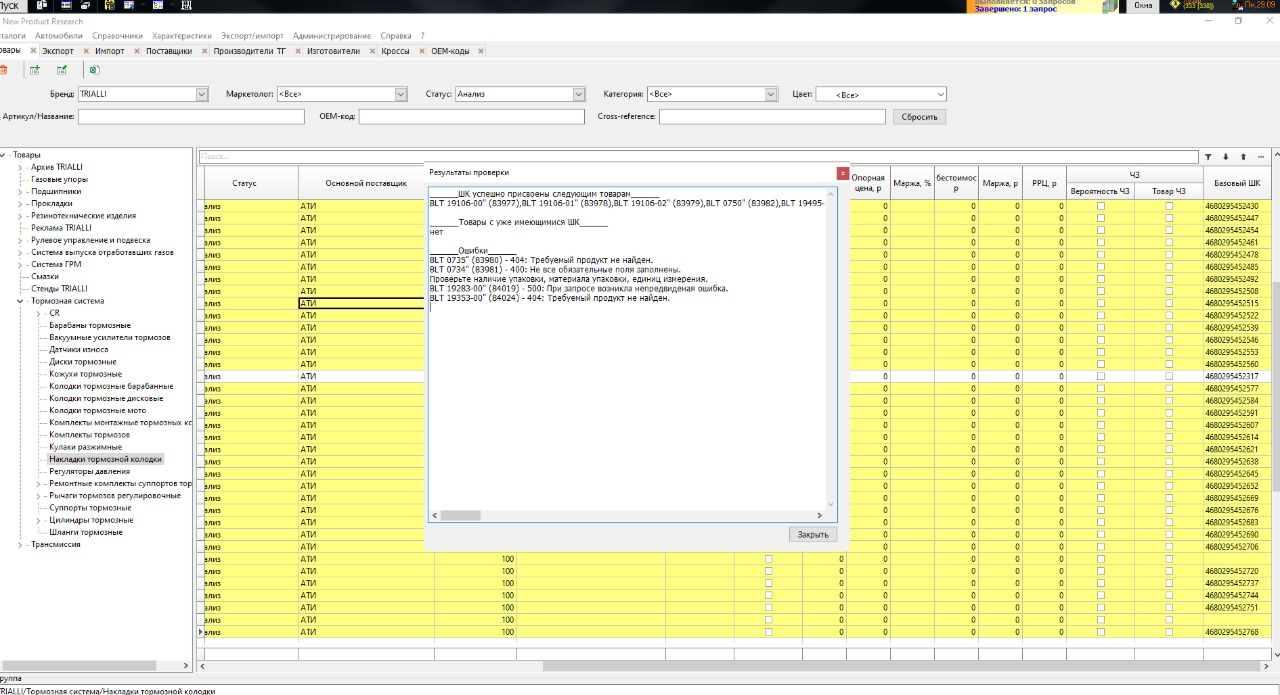
Task: Tick the first row's Вероятность ЧЗ checkbox
Action: [x=1101, y=206]
